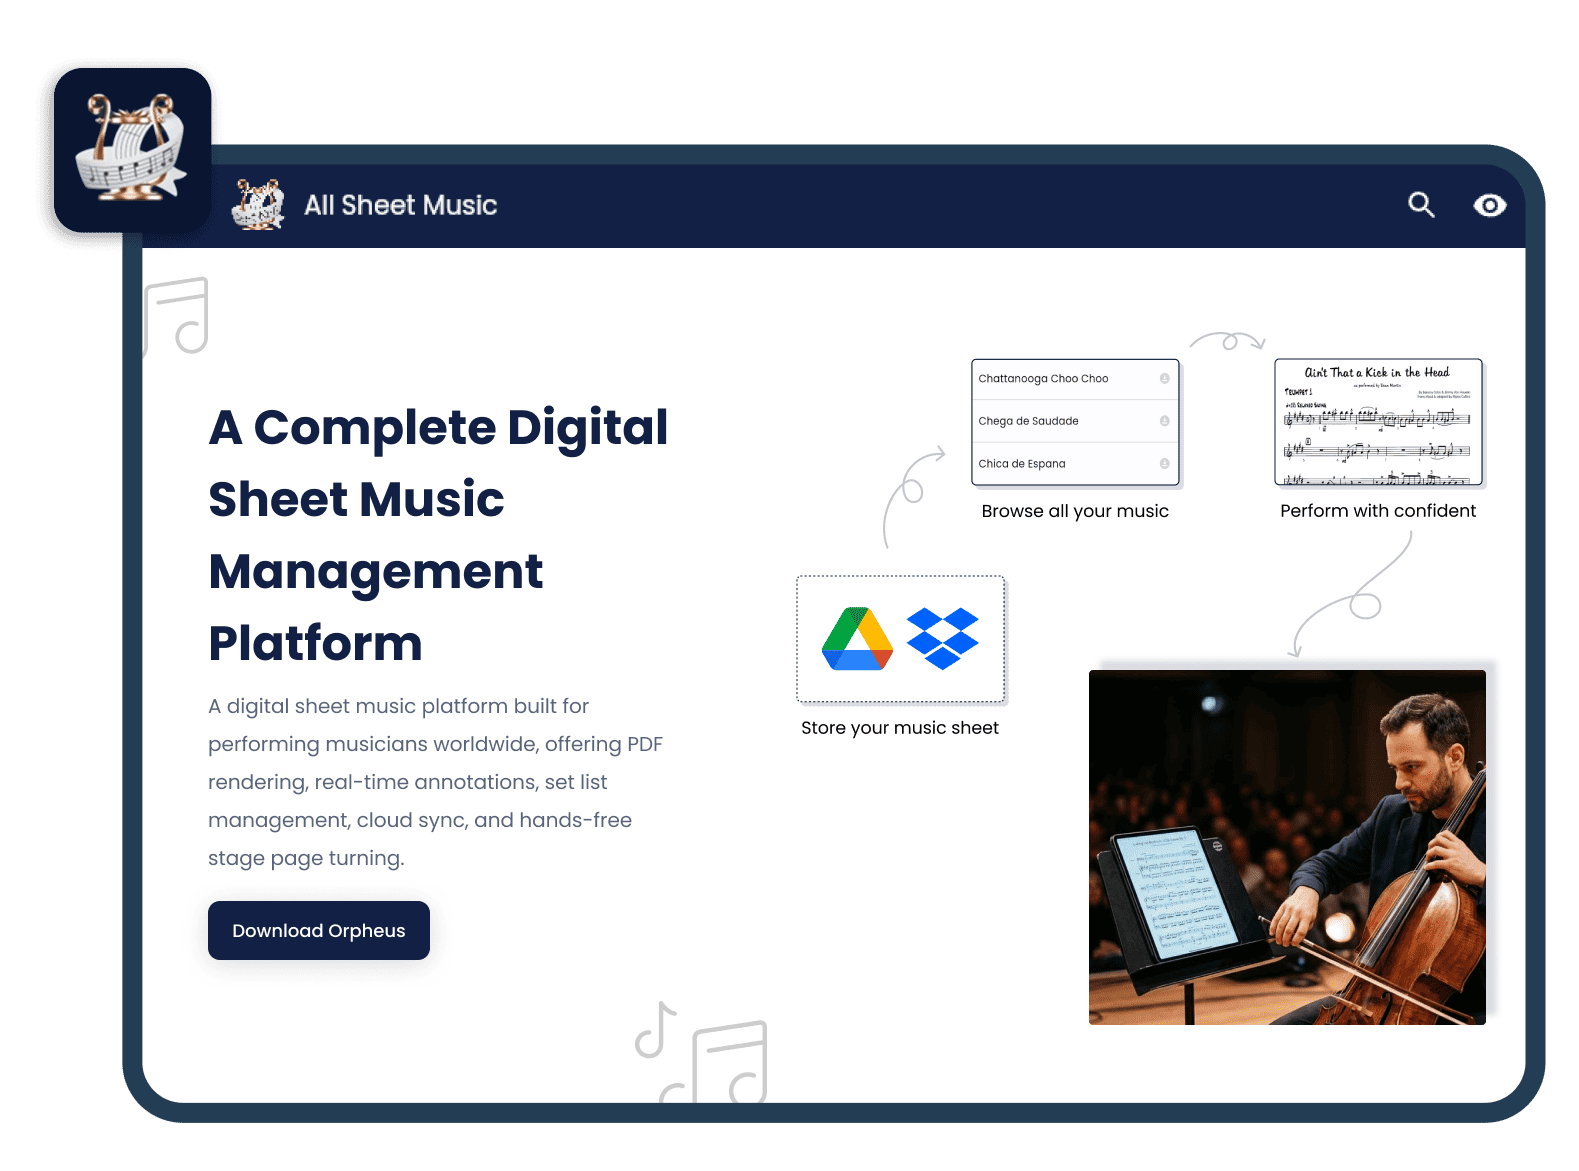Click the Google Drive icon
Viewport: 1579px width, 1171px height.
point(857,639)
